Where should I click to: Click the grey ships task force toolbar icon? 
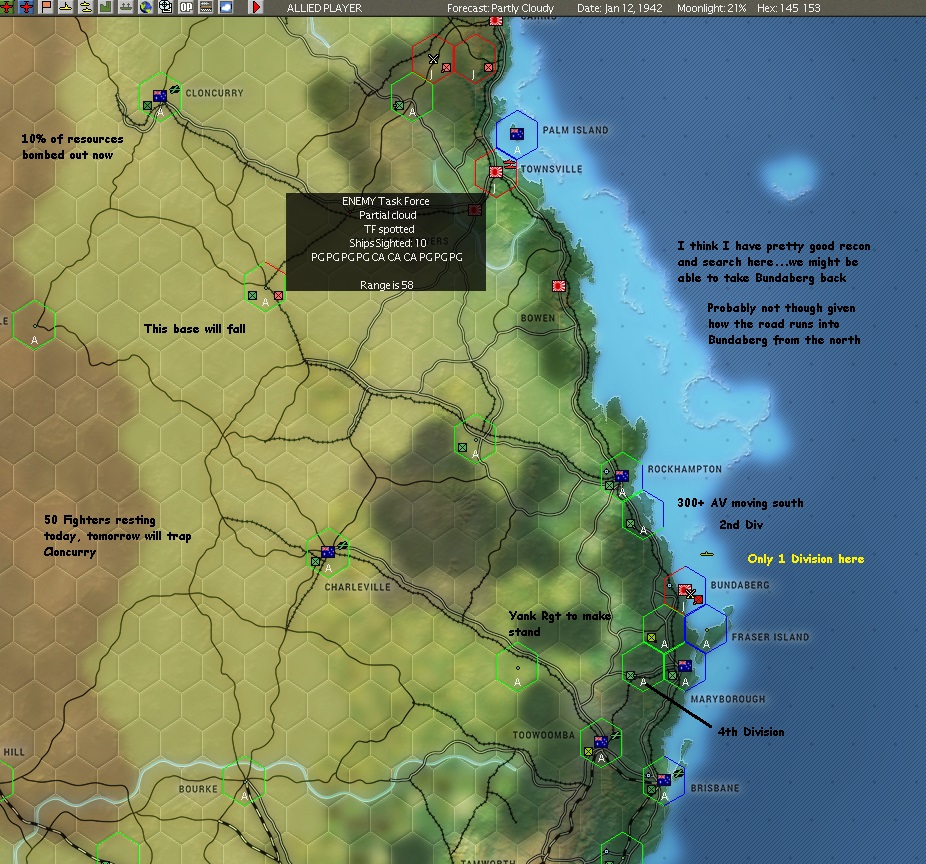pyautogui.click(x=126, y=7)
